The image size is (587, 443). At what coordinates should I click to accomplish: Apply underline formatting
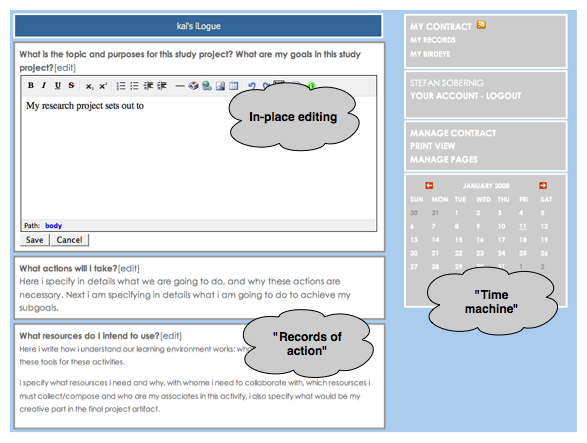58,86
